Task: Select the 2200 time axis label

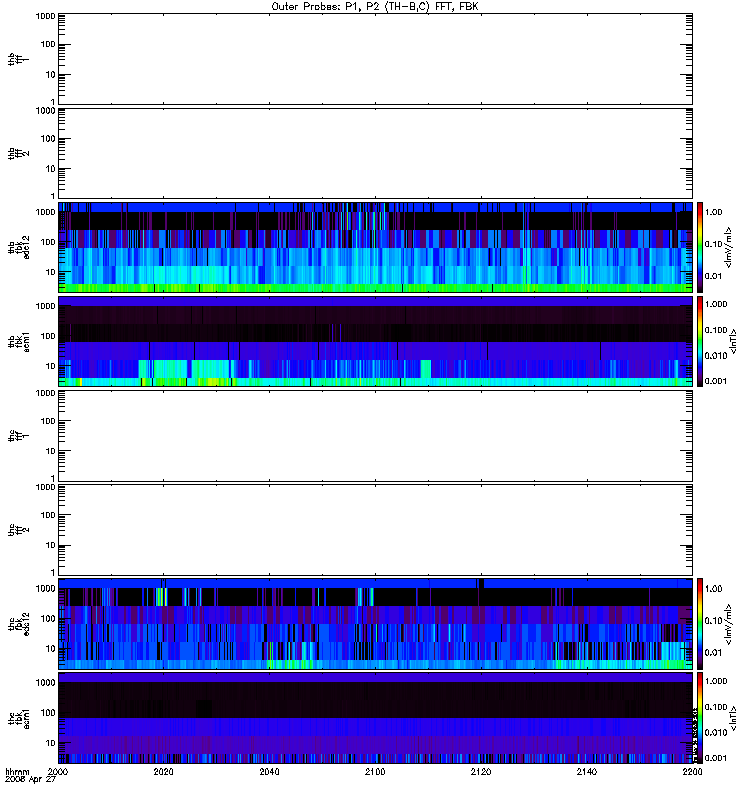Action: point(692,771)
